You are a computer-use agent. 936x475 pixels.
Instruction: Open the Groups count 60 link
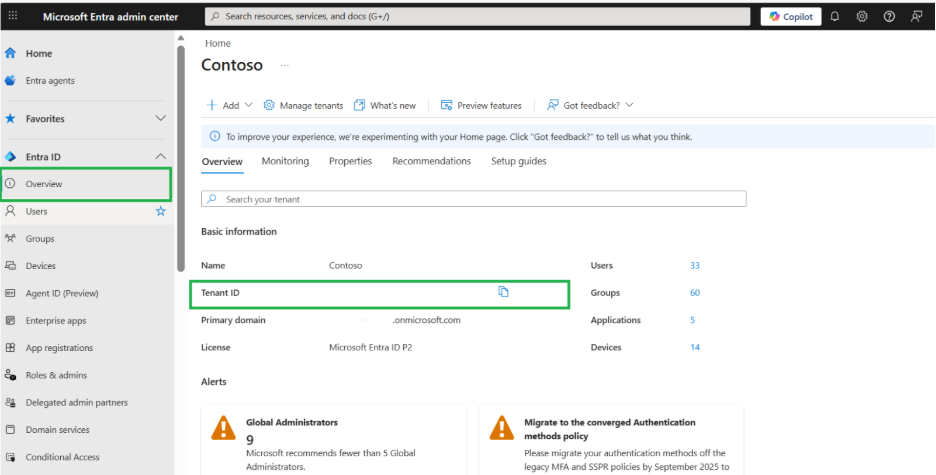(695, 293)
